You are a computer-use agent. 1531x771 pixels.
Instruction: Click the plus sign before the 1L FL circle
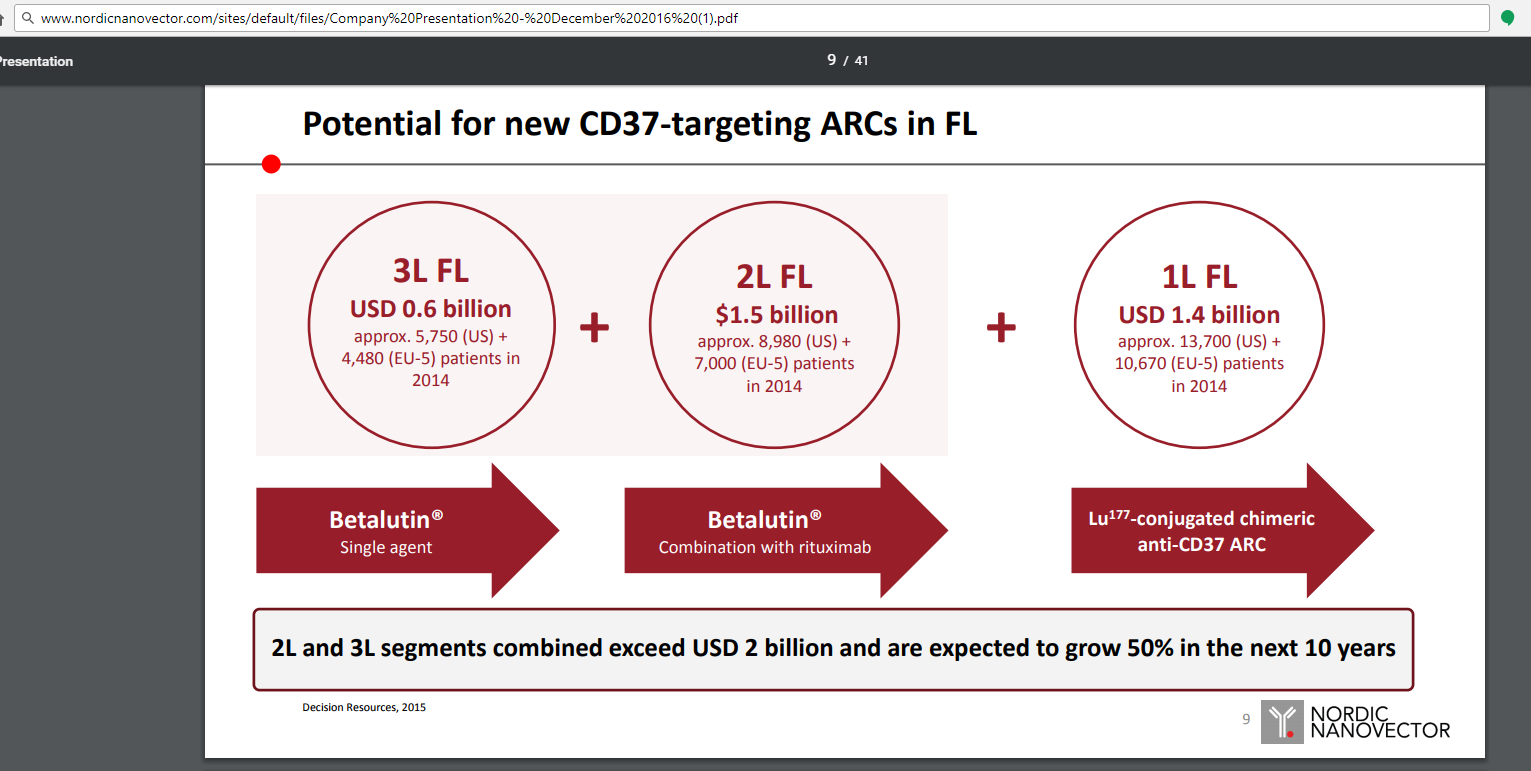1001,327
